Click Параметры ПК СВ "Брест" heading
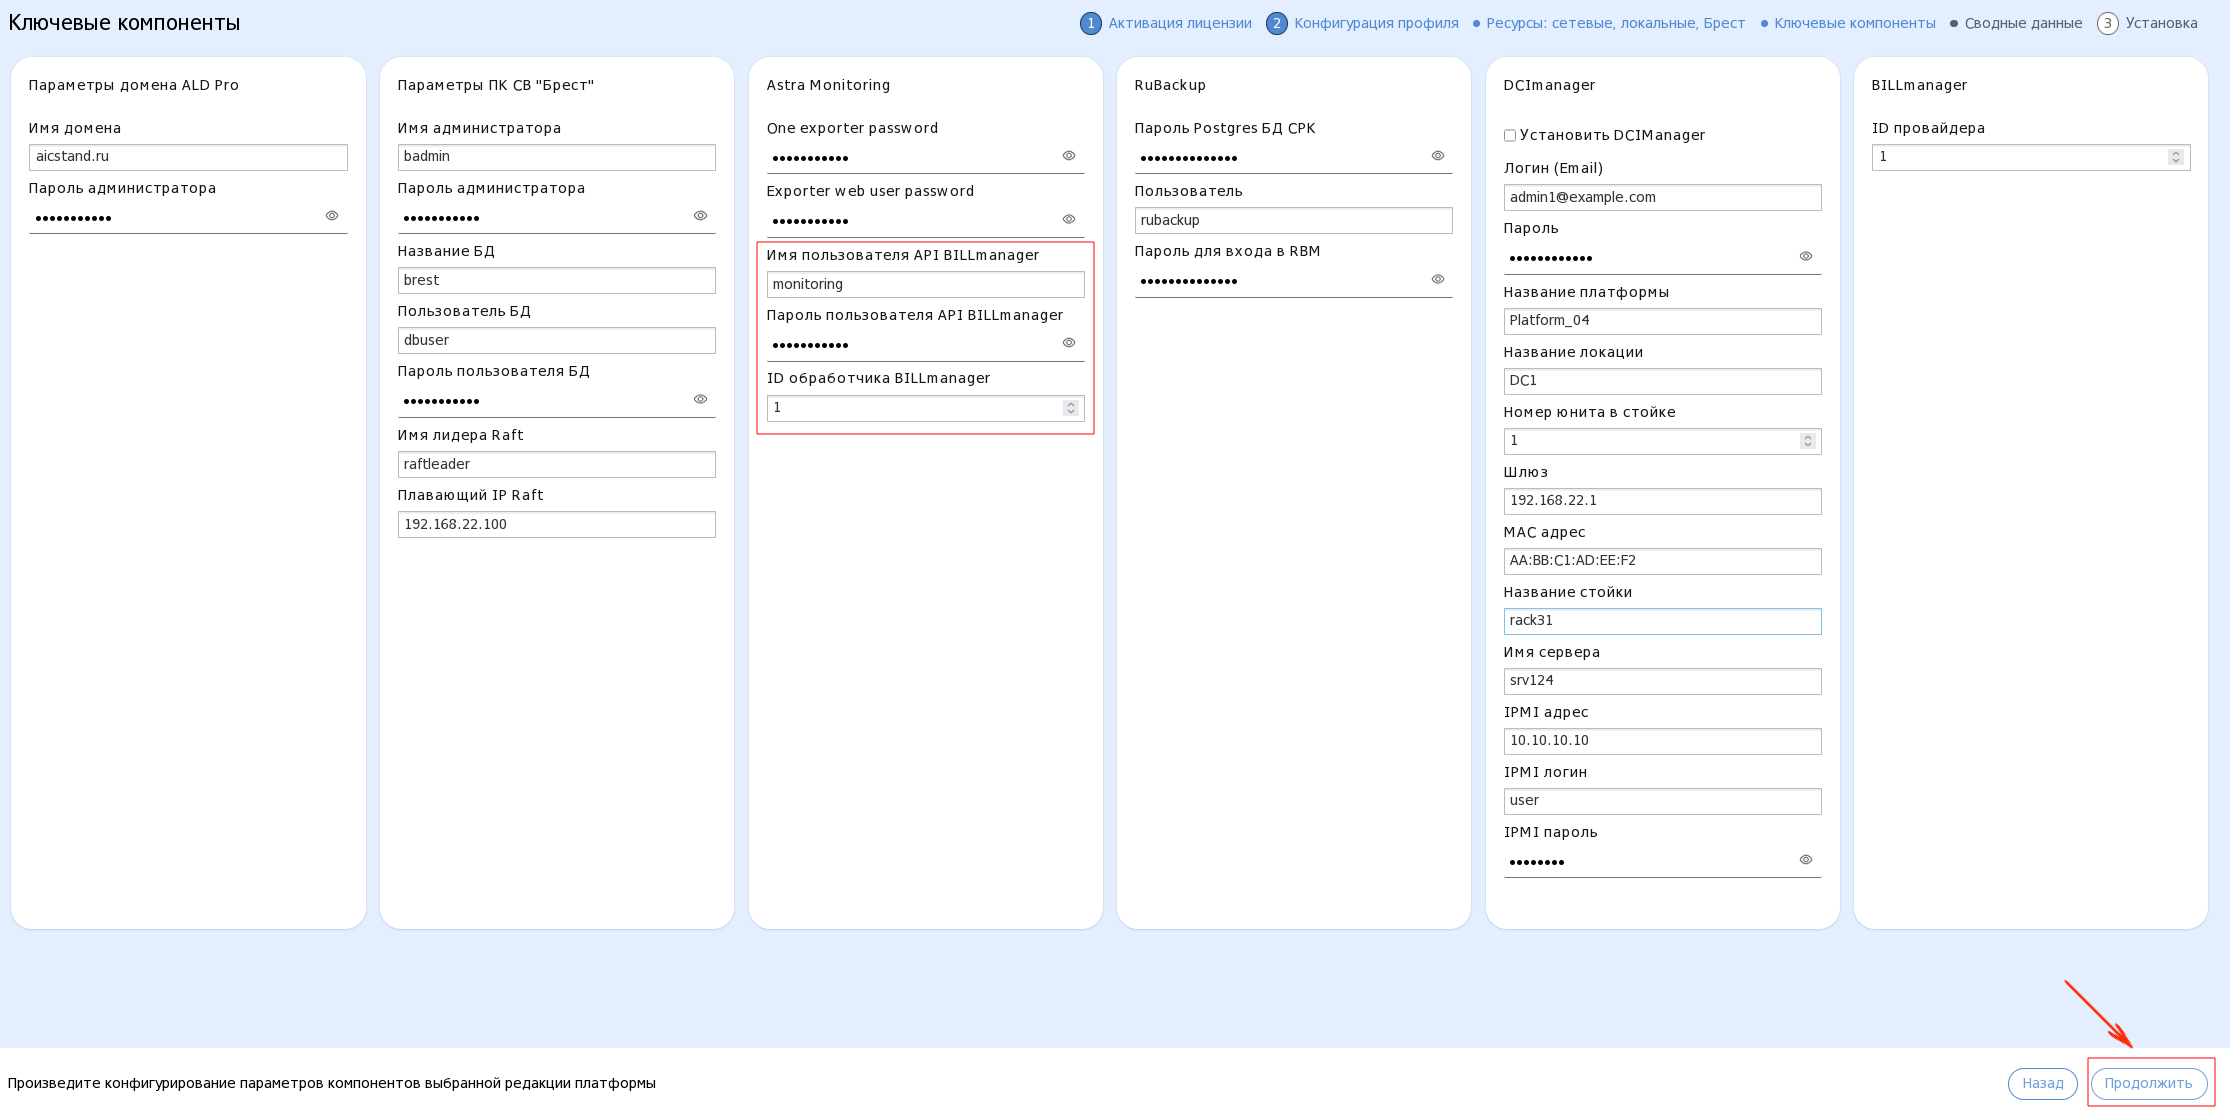The width and height of the screenshot is (2230, 1112). [496, 85]
